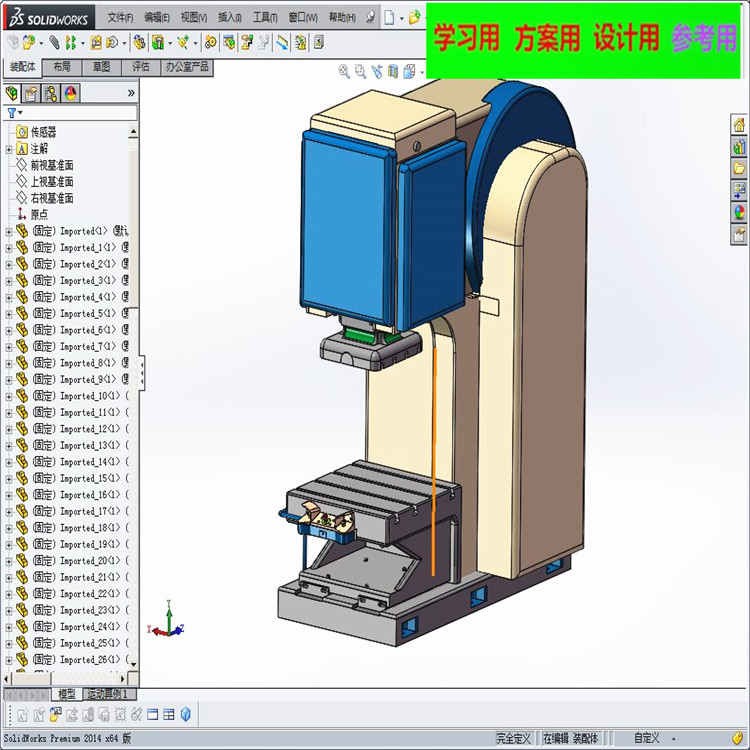Click the Insert Components toolbar icon
The height and width of the screenshot is (750, 750).
tap(29, 43)
